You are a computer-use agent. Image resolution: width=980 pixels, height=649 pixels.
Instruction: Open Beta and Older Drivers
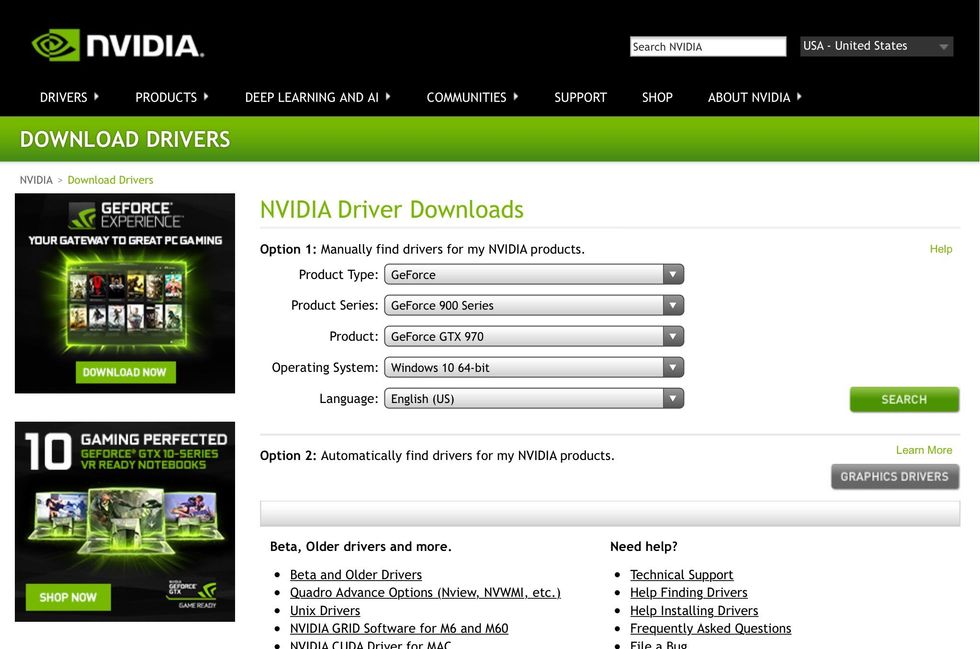(355, 574)
